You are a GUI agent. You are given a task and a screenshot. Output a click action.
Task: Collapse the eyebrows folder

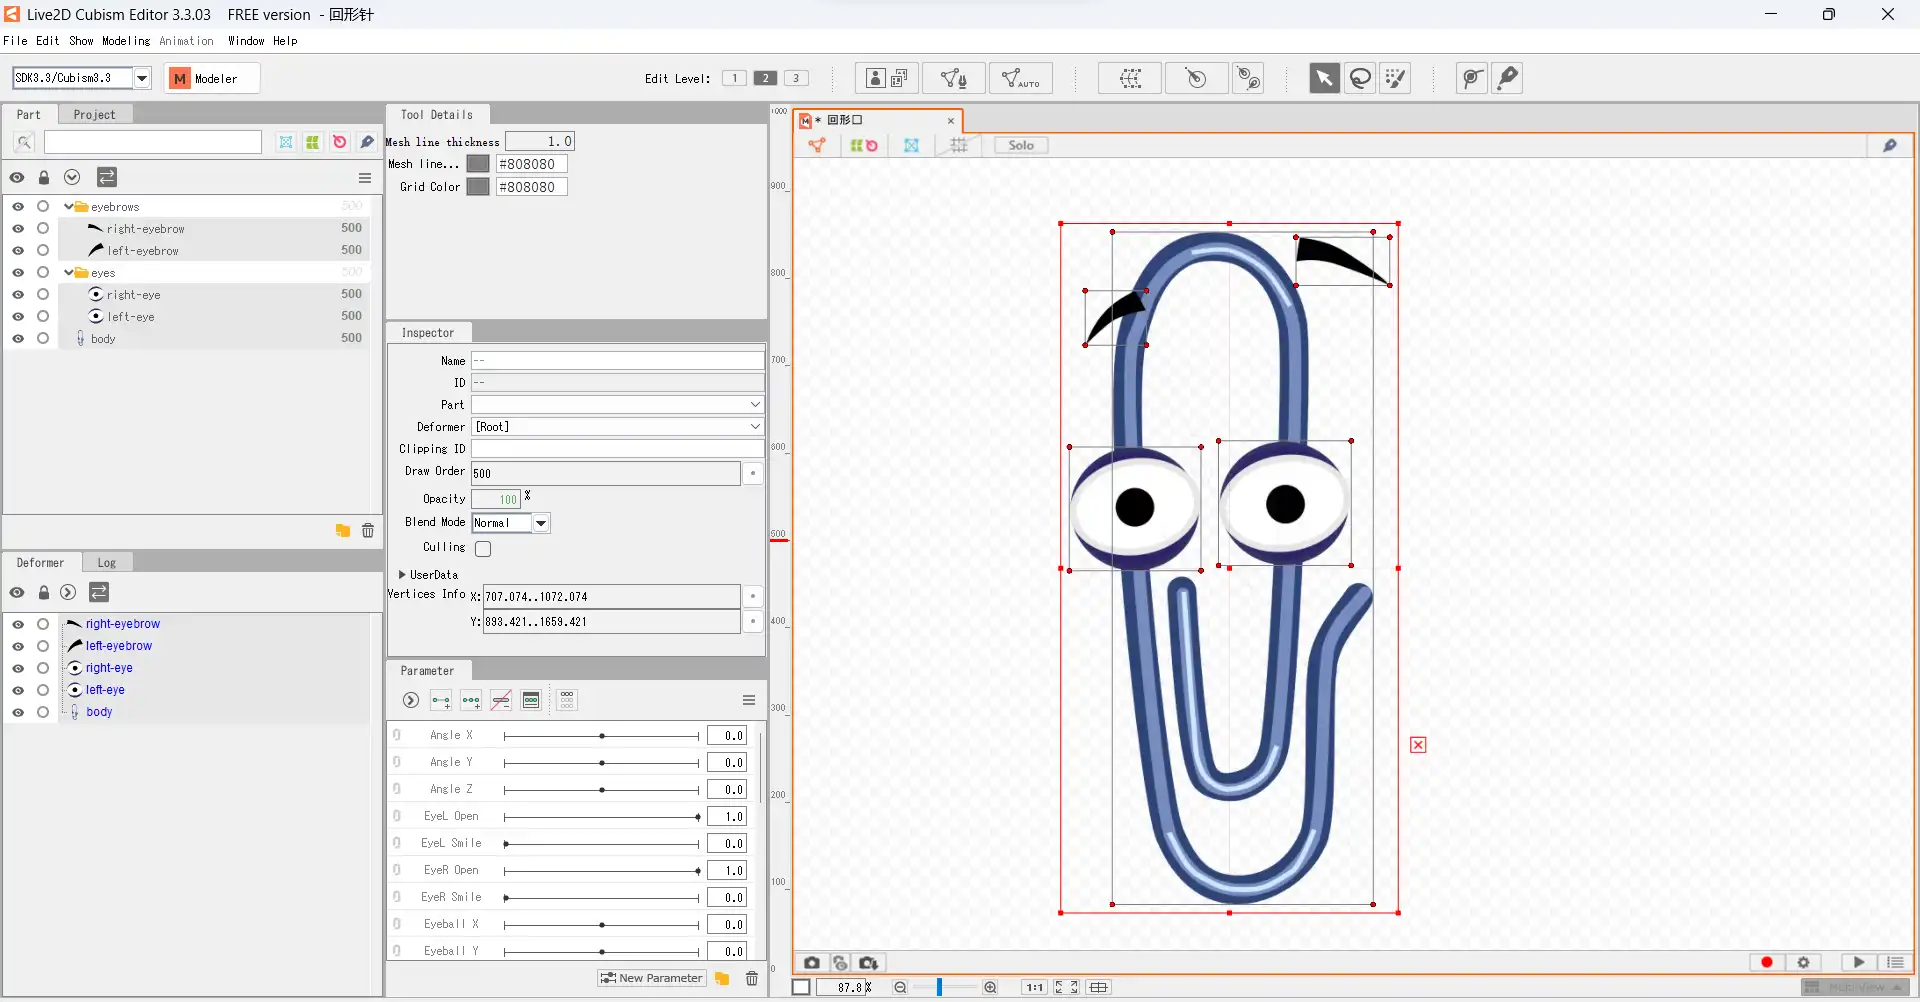coord(68,207)
